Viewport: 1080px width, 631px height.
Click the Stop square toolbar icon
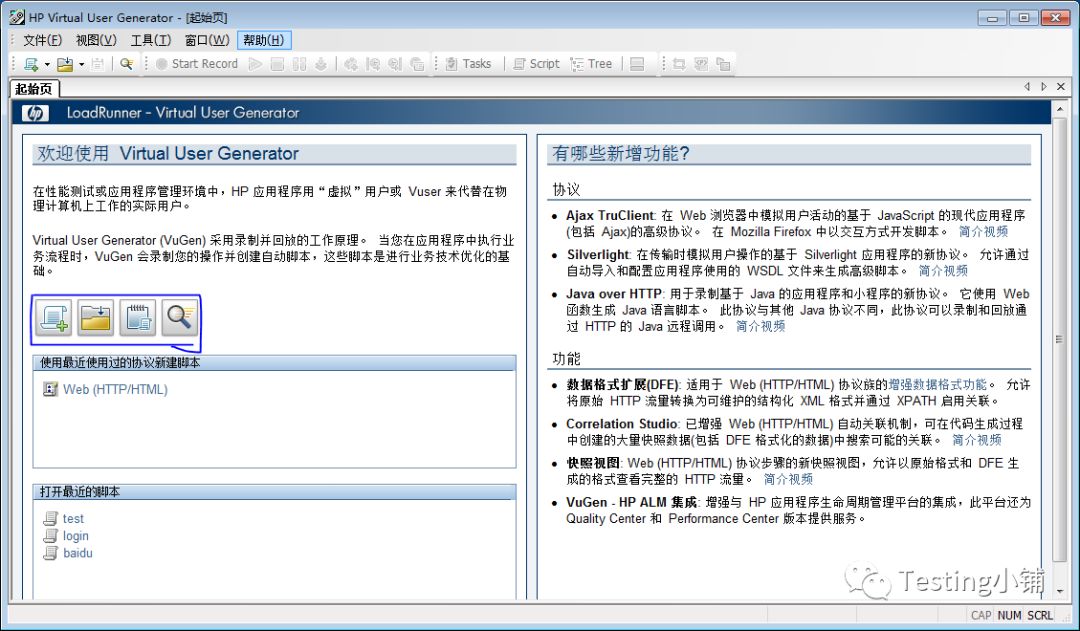(x=277, y=64)
